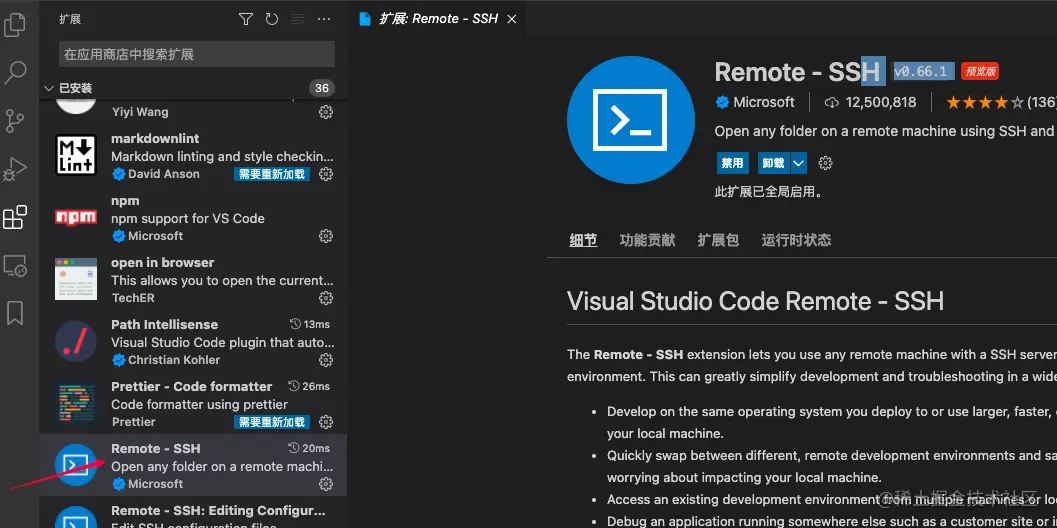
Task: Click the David Anson publisher name
Action: (x=164, y=174)
